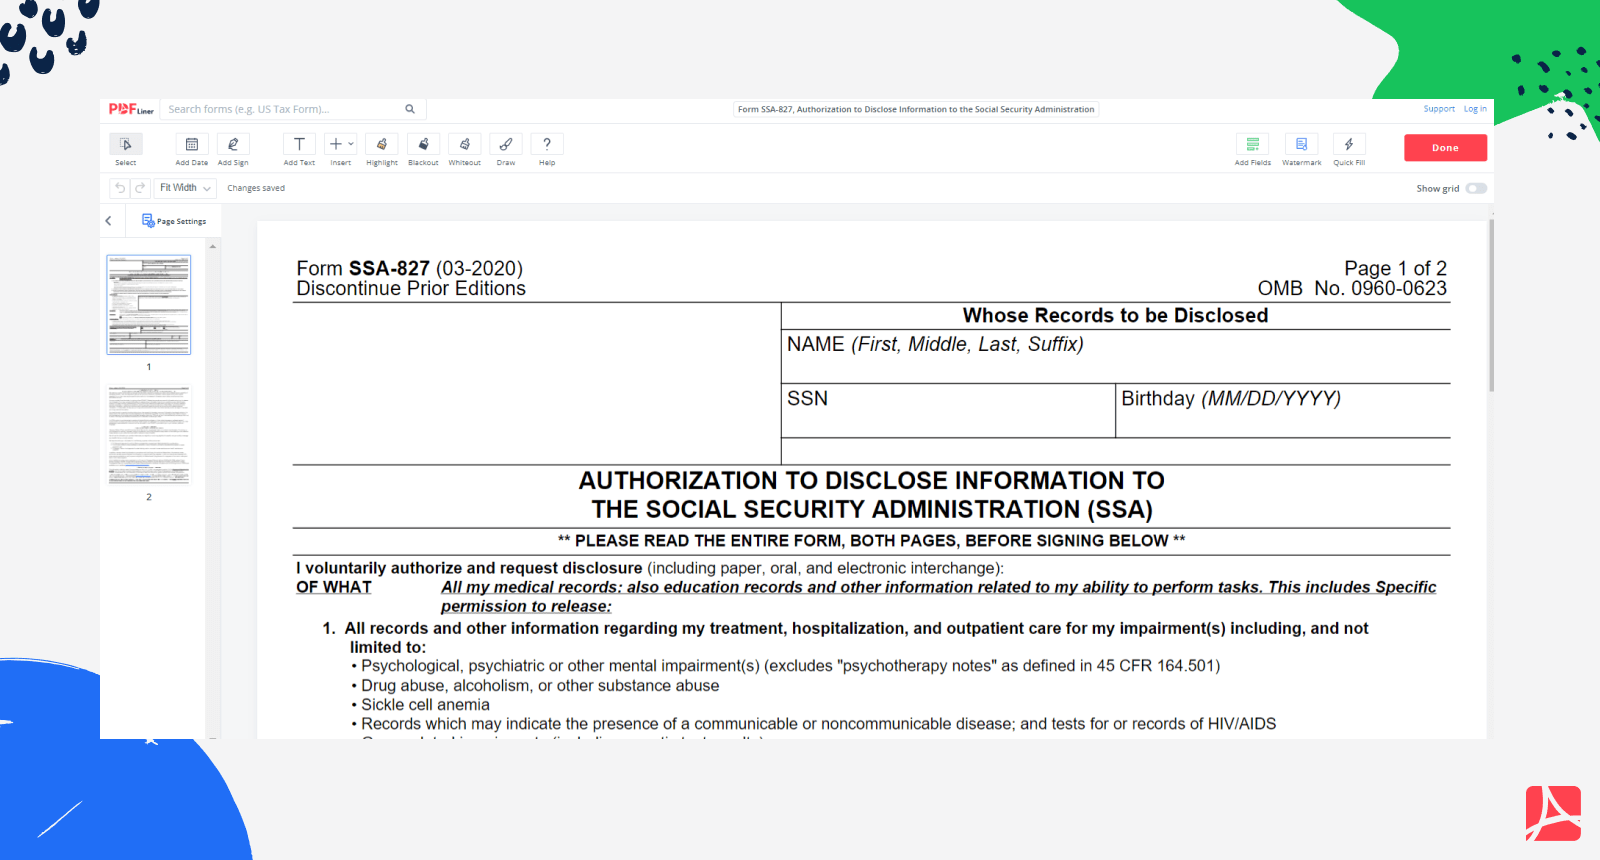This screenshot has height=860, width=1600.
Task: Select page 2 thumbnail
Action: [x=149, y=437]
